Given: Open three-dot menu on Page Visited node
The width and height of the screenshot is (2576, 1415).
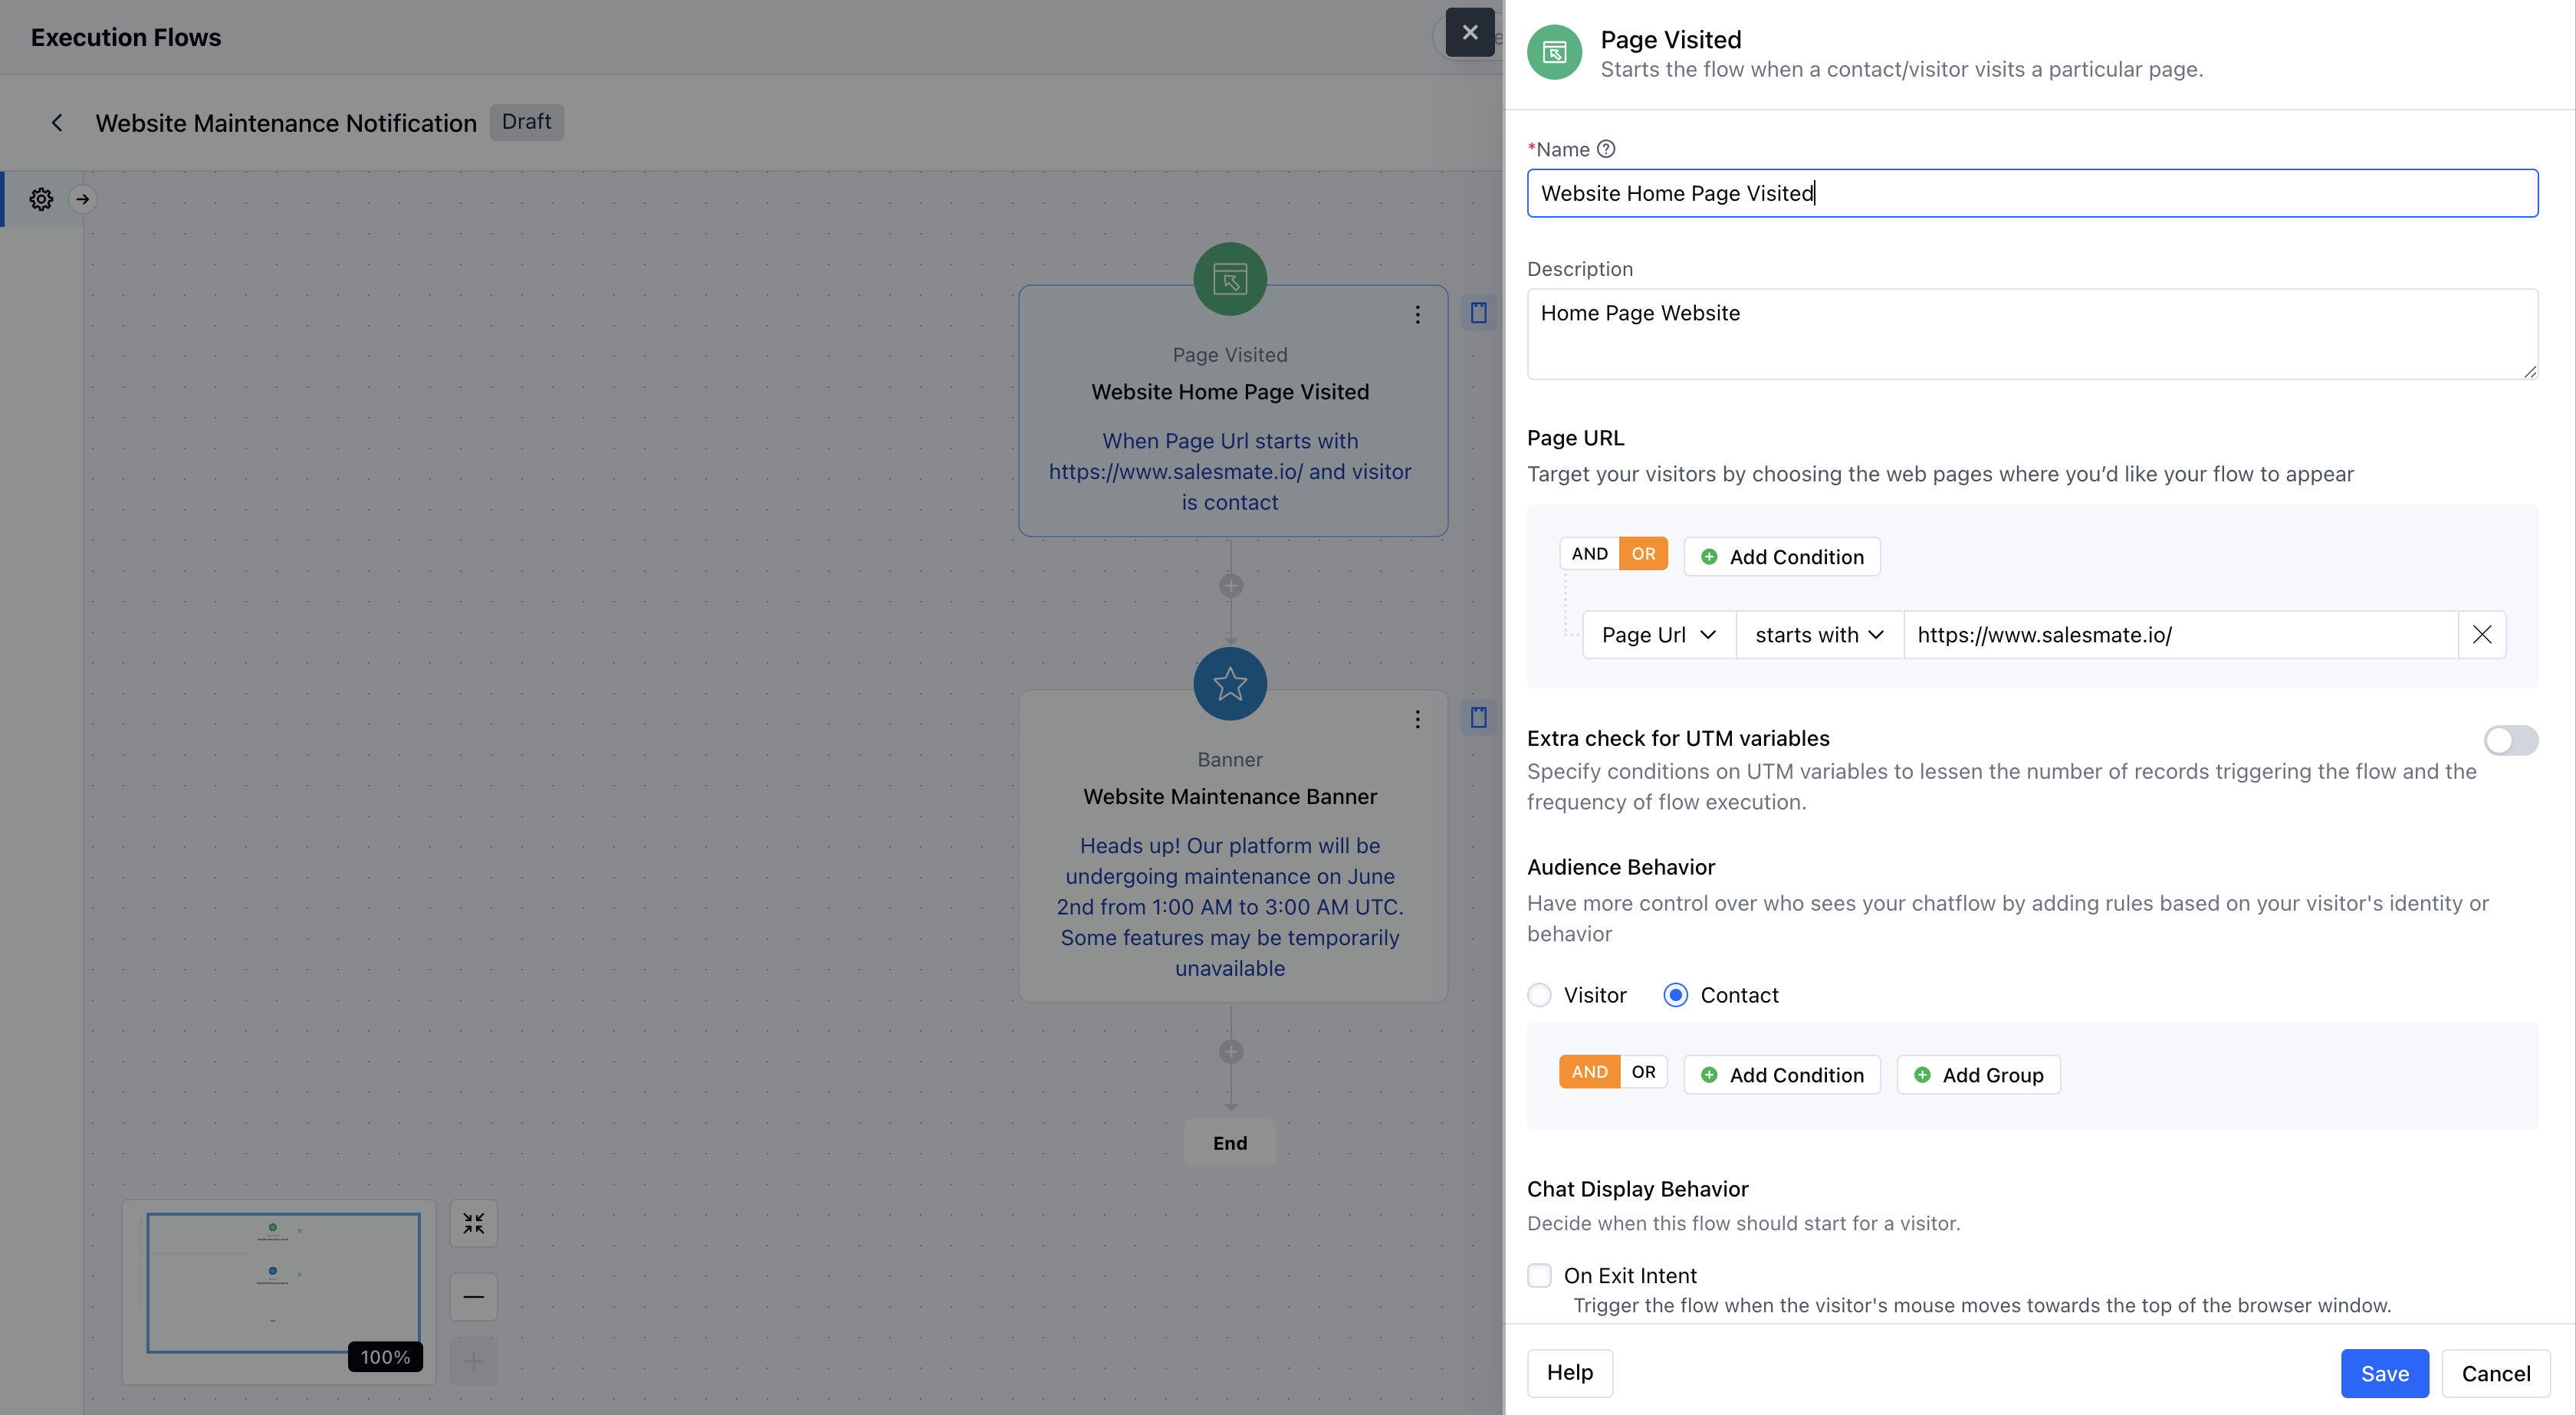Looking at the screenshot, I should (x=1417, y=315).
